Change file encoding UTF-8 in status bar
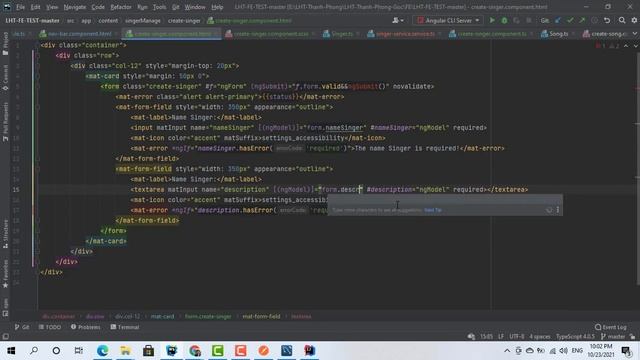640x360 pixels. point(517,337)
